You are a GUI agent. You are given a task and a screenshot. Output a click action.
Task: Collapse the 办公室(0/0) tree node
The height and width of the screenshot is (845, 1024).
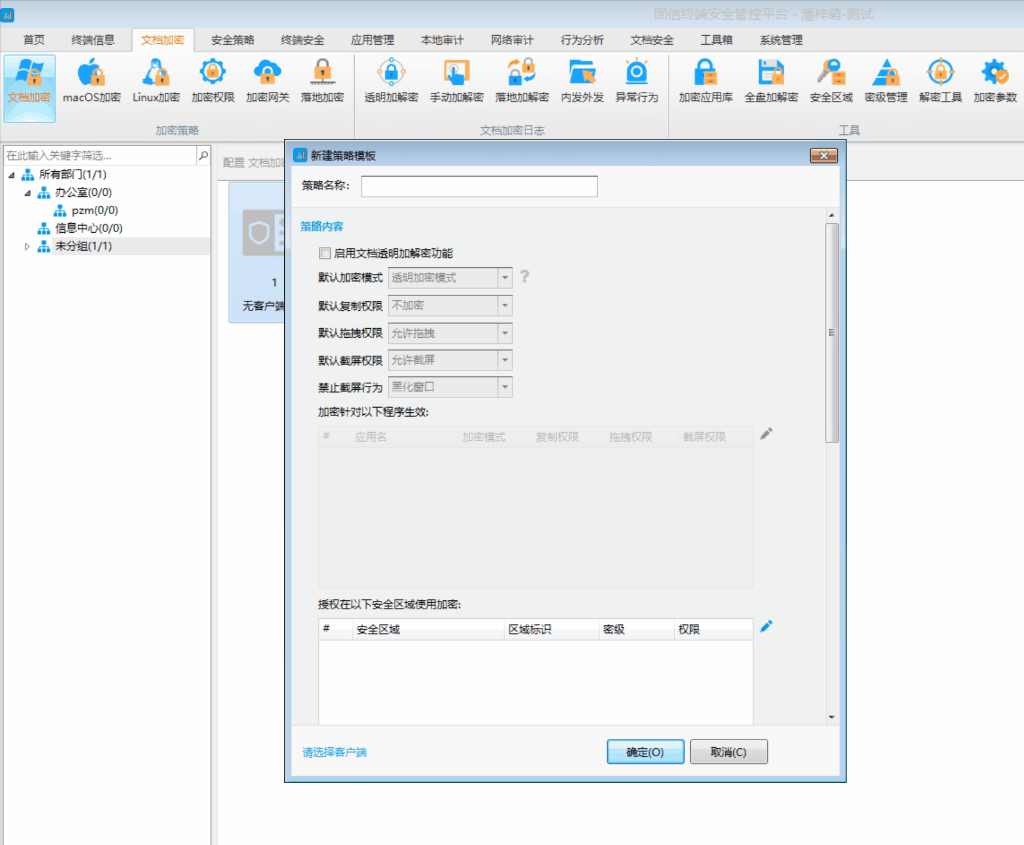[x=28, y=193]
